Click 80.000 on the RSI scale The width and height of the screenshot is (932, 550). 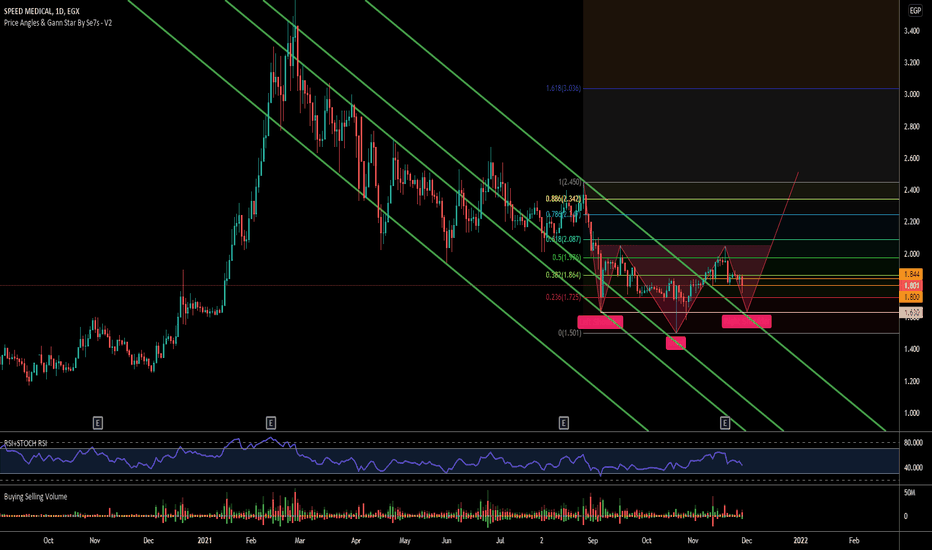[913, 443]
